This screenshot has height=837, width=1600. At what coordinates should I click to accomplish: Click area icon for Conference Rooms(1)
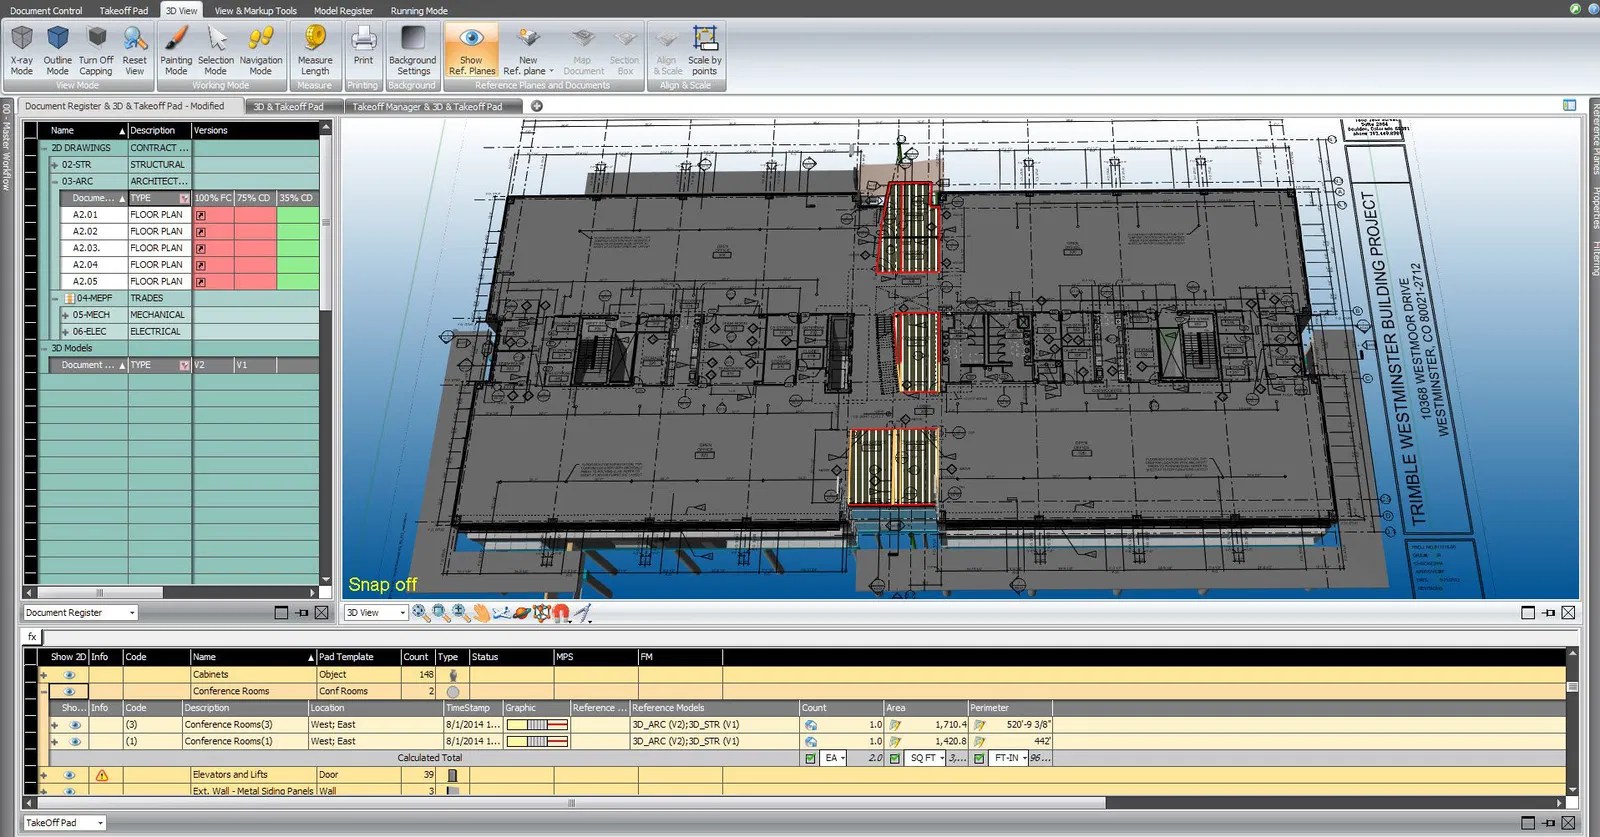[895, 742]
